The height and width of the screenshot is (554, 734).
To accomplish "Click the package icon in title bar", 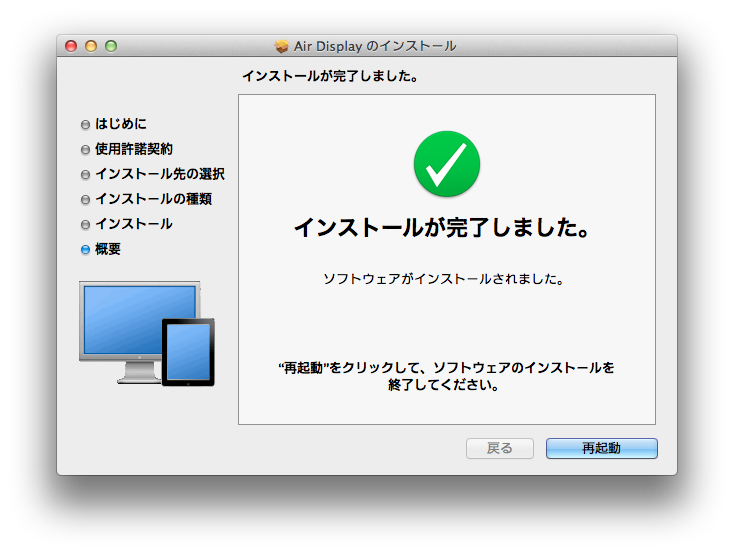I will tap(282, 46).
